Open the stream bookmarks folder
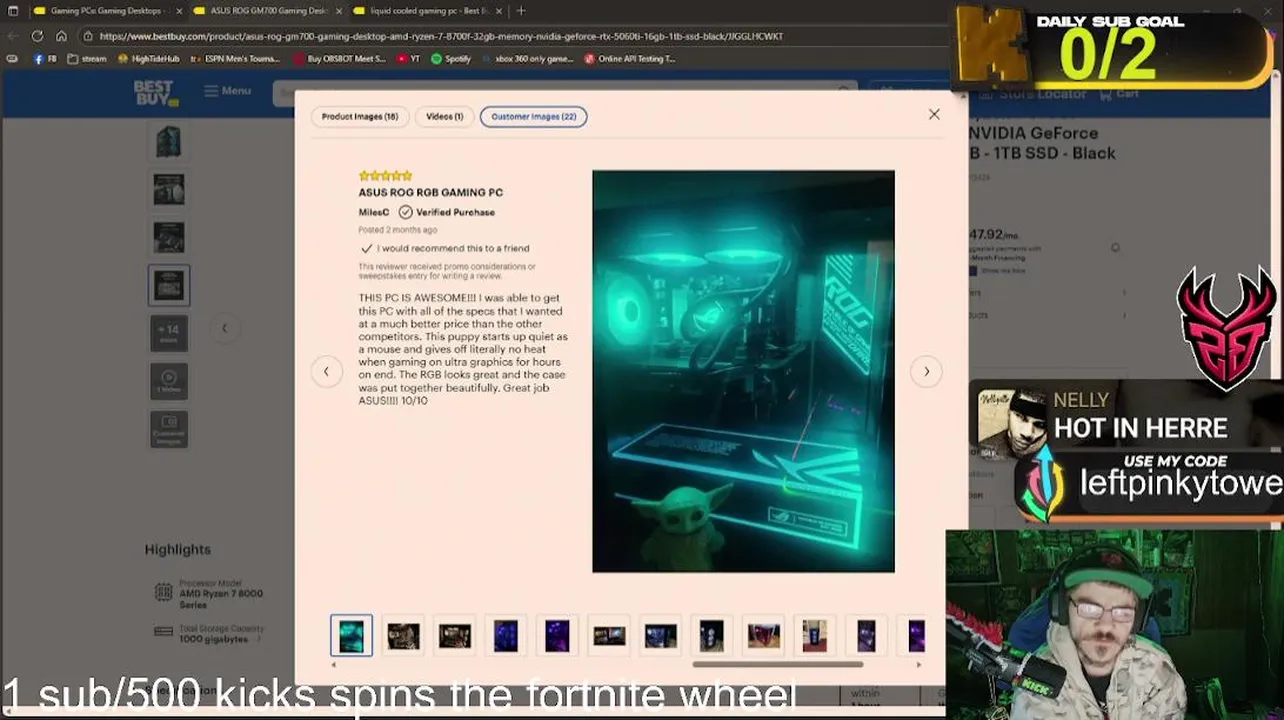Image resolution: width=1284 pixels, height=720 pixels. pos(87,59)
